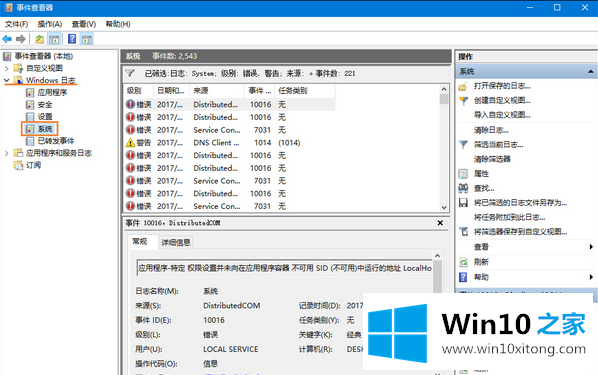Sort by the 任务类别 column header
This screenshot has width=598, height=375.
[x=305, y=91]
